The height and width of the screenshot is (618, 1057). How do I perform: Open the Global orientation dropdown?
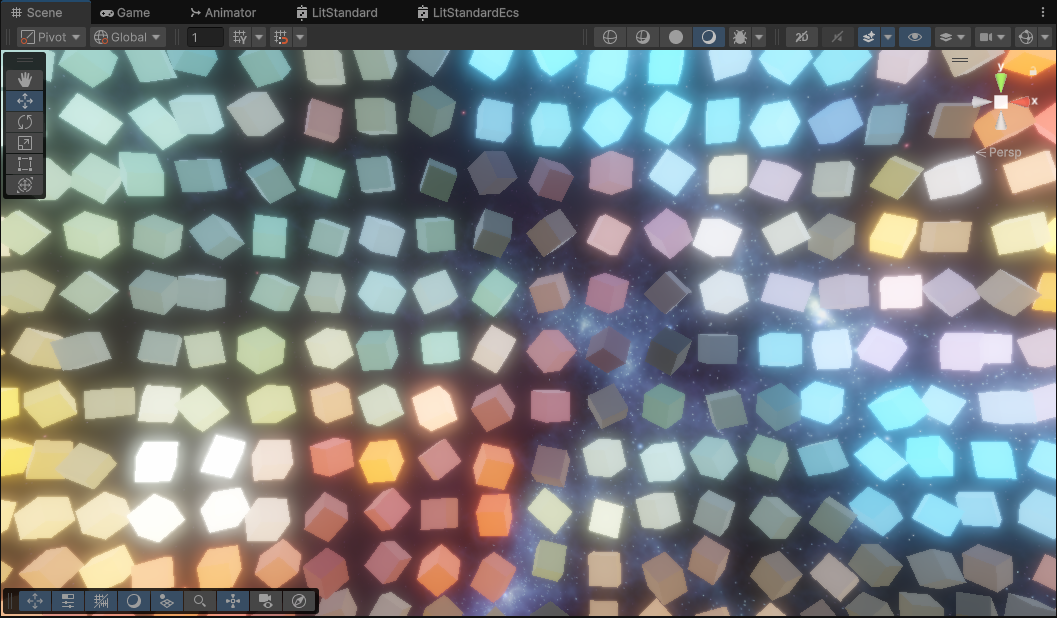click(x=127, y=36)
